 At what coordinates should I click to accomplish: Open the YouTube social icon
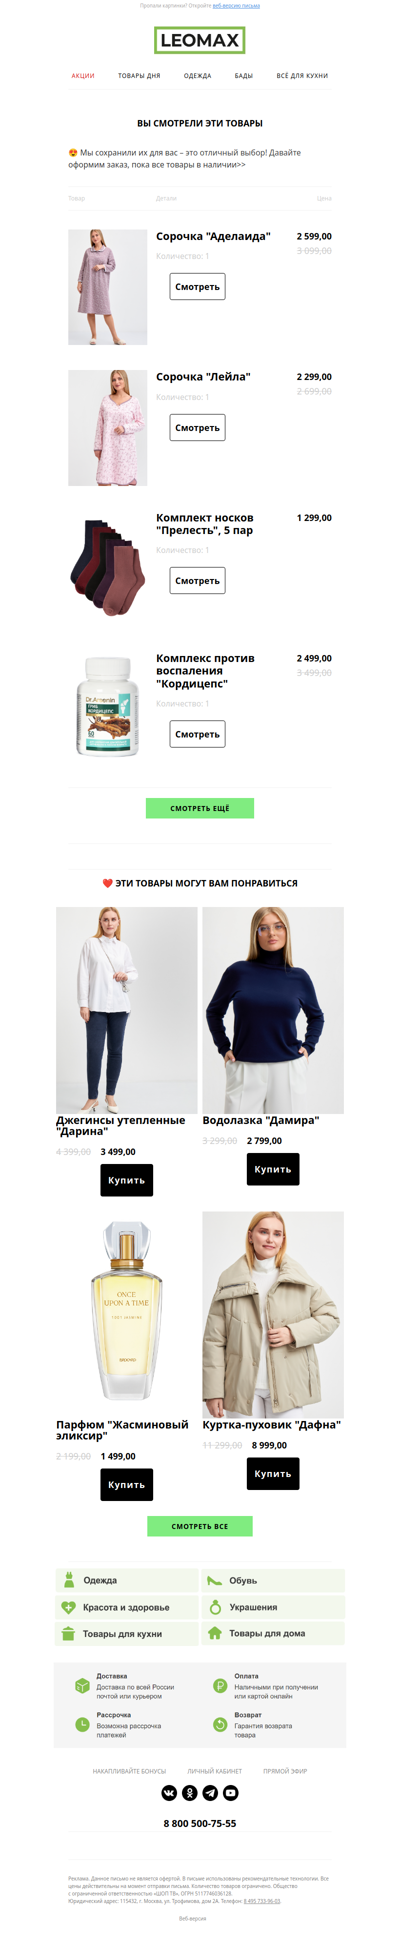[x=231, y=1792]
